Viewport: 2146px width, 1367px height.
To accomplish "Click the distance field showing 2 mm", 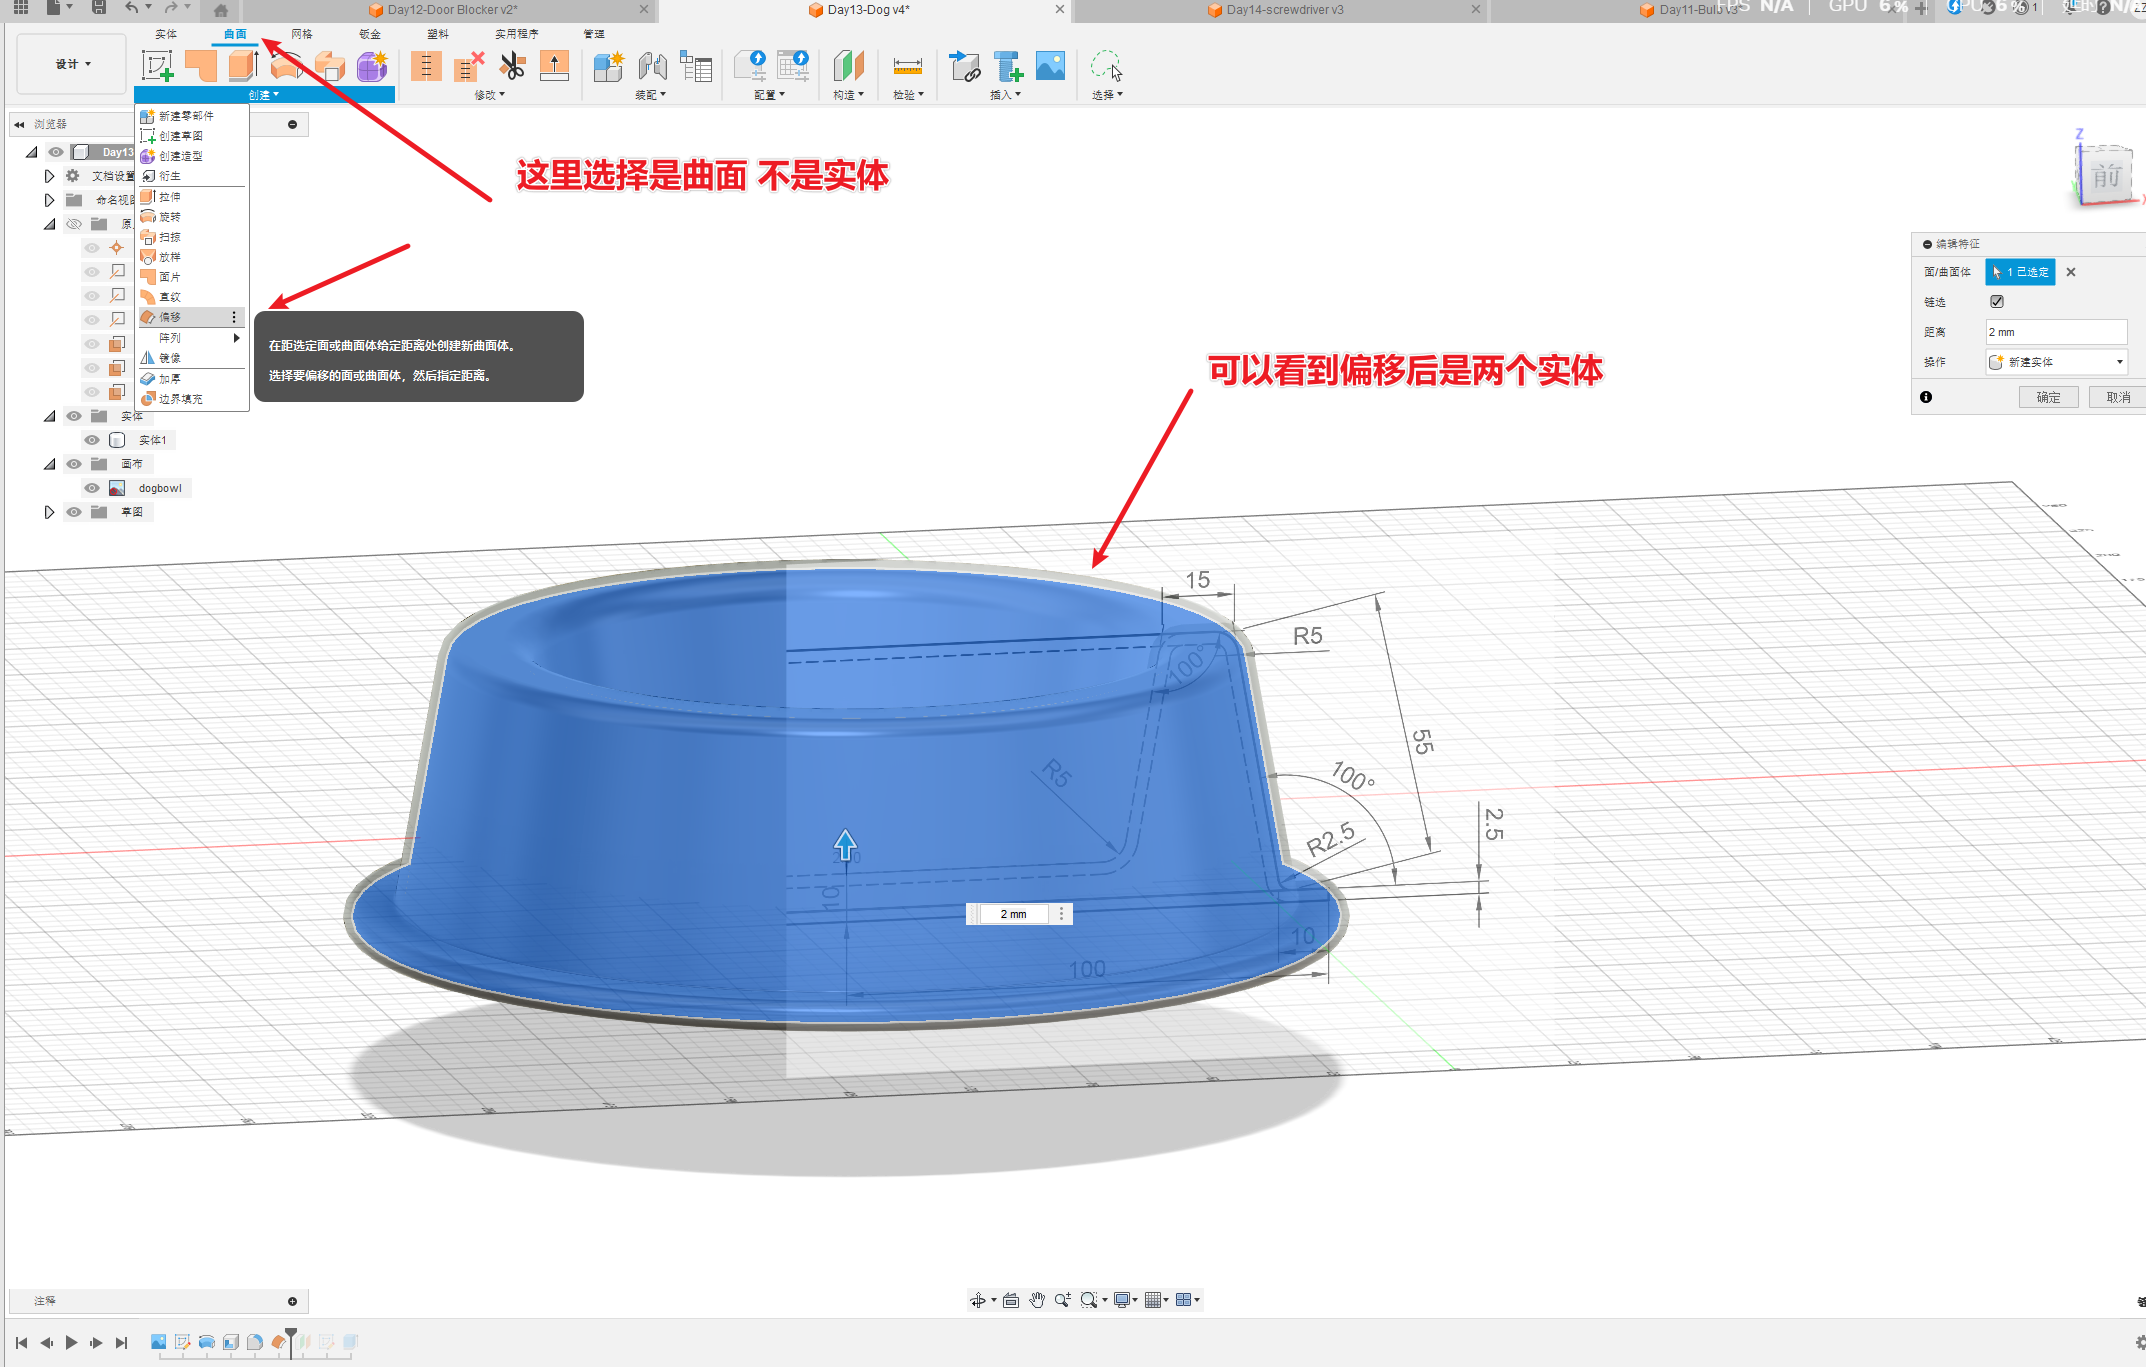I will click(2055, 332).
